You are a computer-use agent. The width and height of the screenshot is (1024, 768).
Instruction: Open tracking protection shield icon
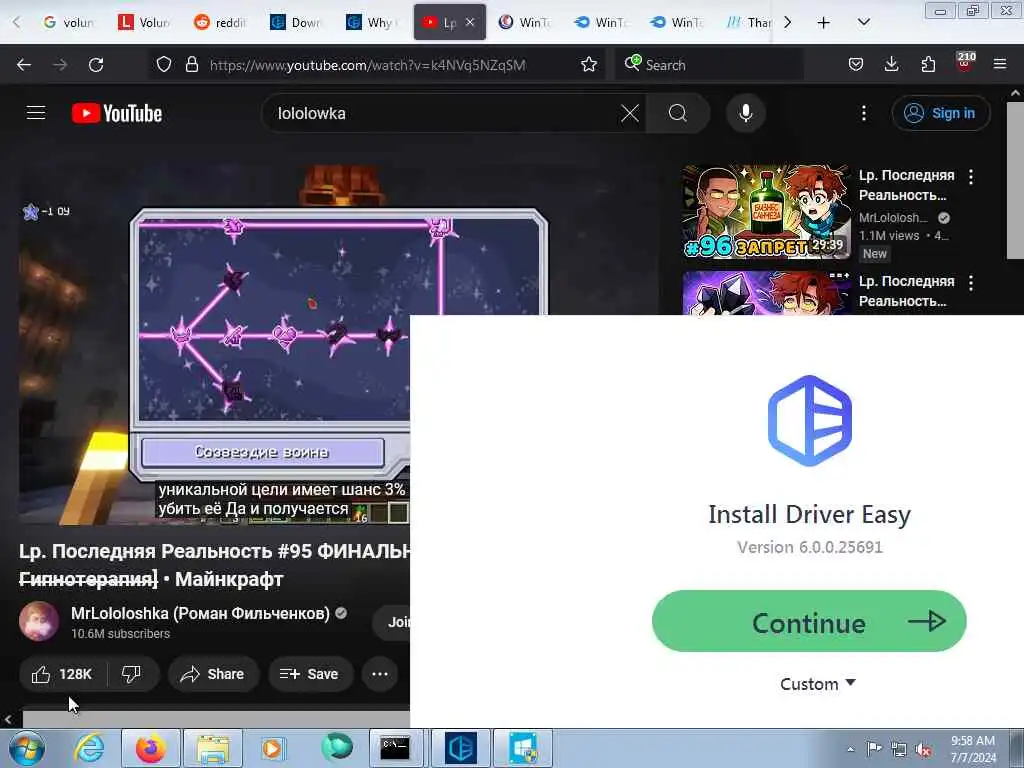click(164, 65)
